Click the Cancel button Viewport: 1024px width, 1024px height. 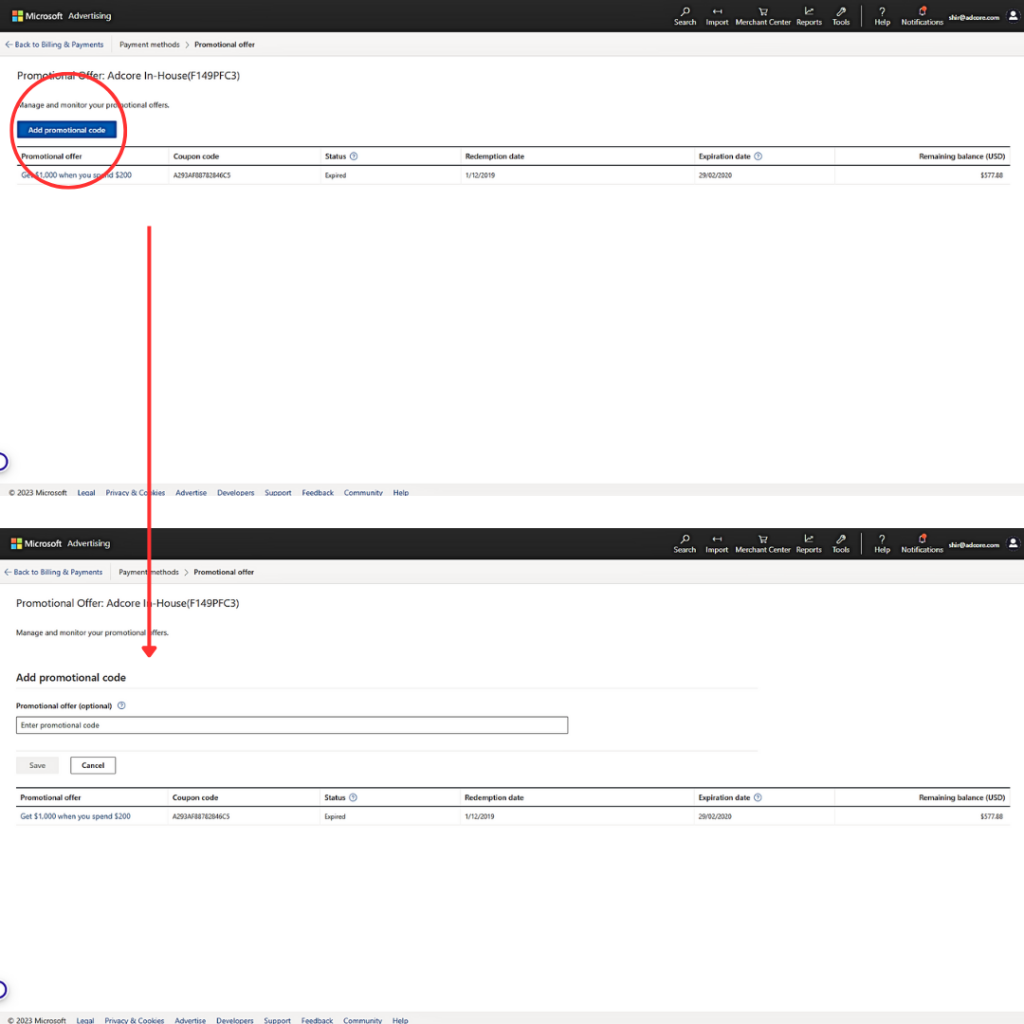click(x=93, y=765)
